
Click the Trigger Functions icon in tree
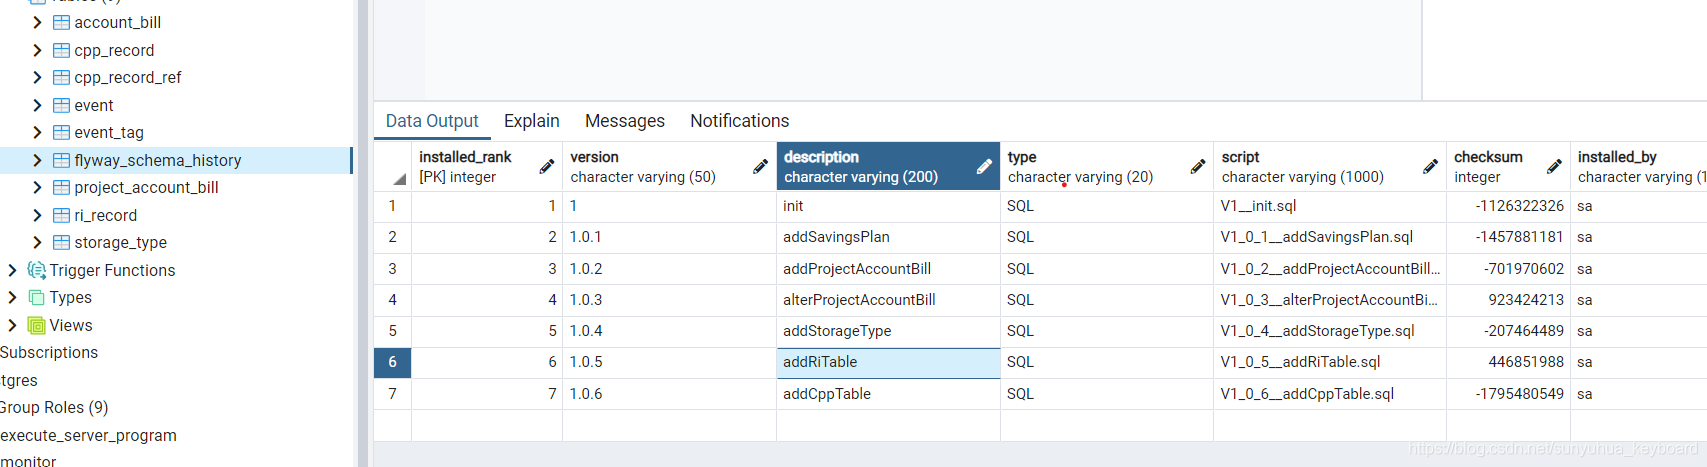(37, 270)
